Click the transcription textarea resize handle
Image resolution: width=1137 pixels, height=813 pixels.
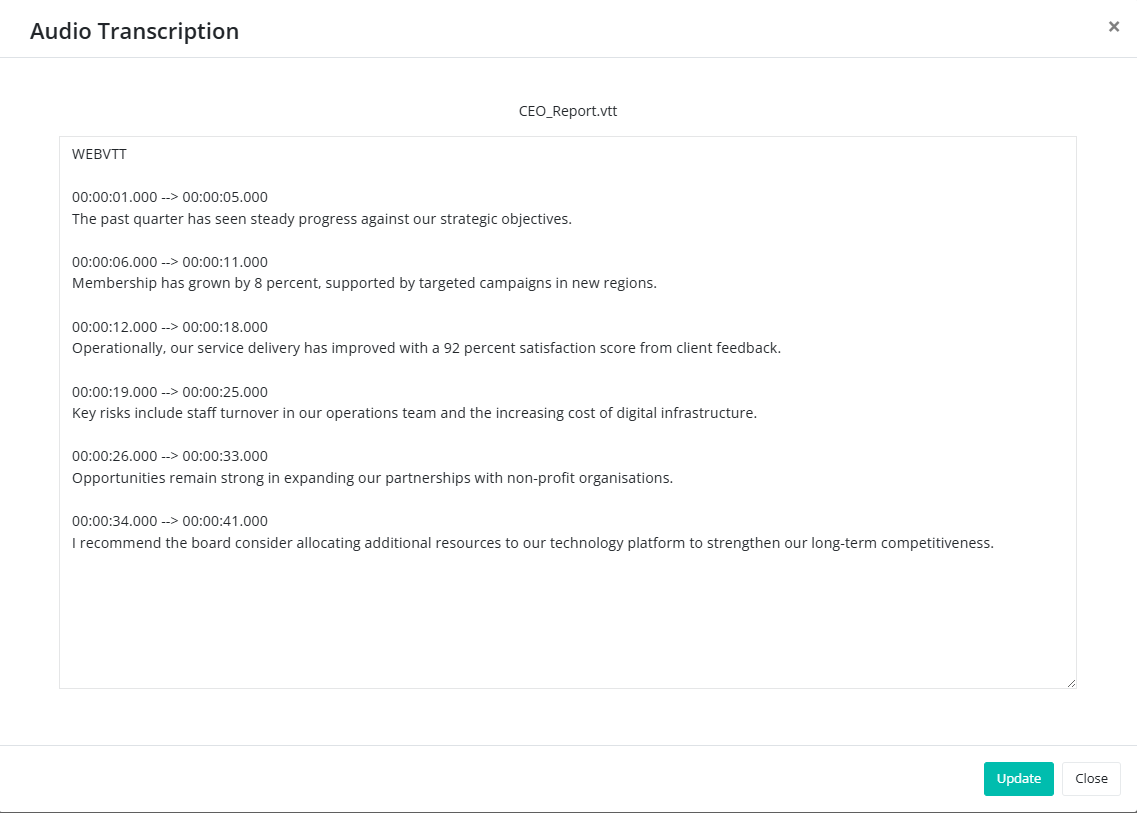click(x=1070, y=682)
